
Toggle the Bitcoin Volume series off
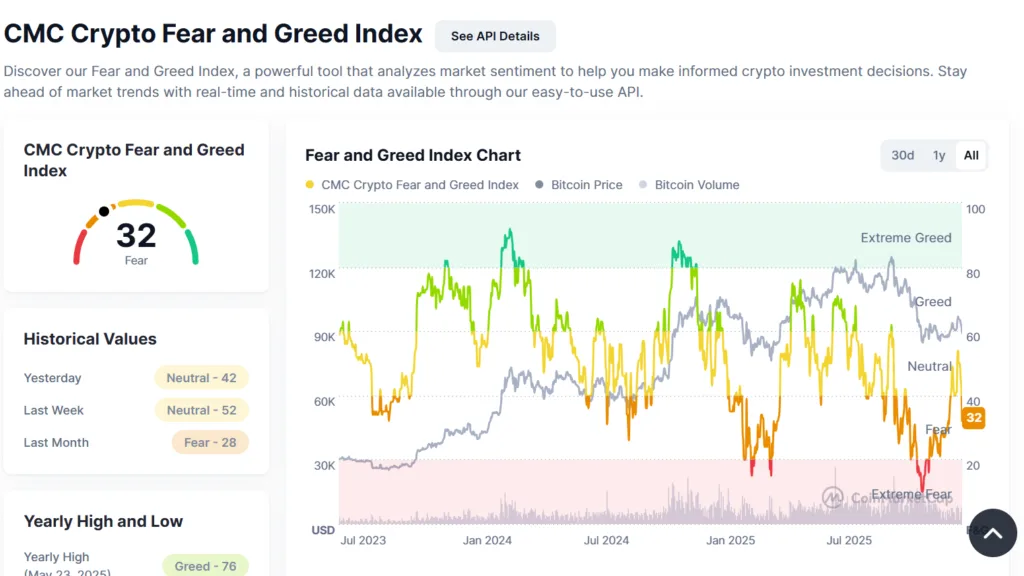pyautogui.click(x=697, y=185)
